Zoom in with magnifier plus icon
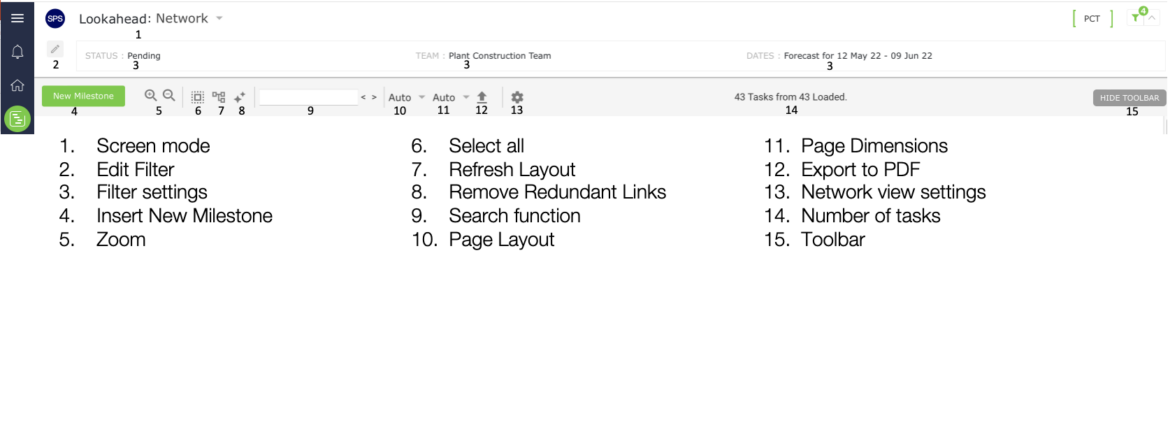The image size is (1170, 439). pyautogui.click(x=151, y=96)
